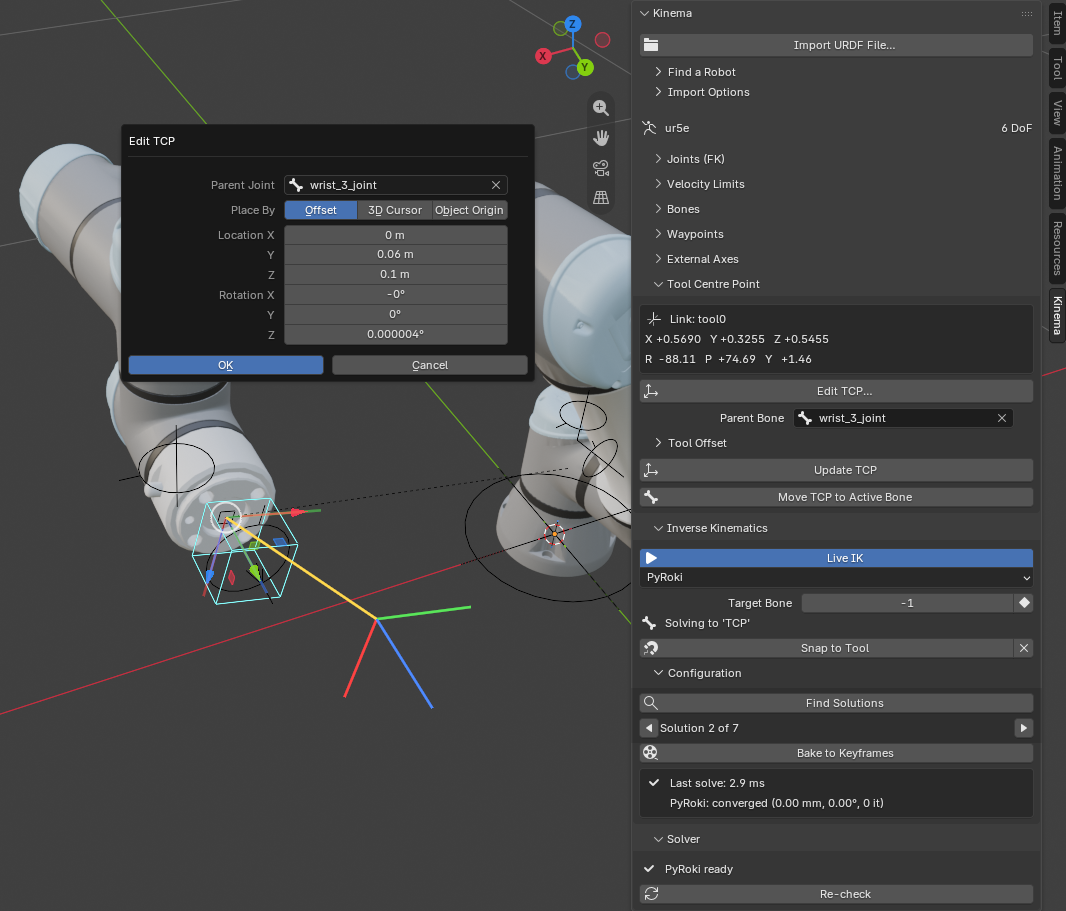Remove snap with X beside Snap to Tool
Screen dimensions: 1066x911
(x=1024, y=648)
